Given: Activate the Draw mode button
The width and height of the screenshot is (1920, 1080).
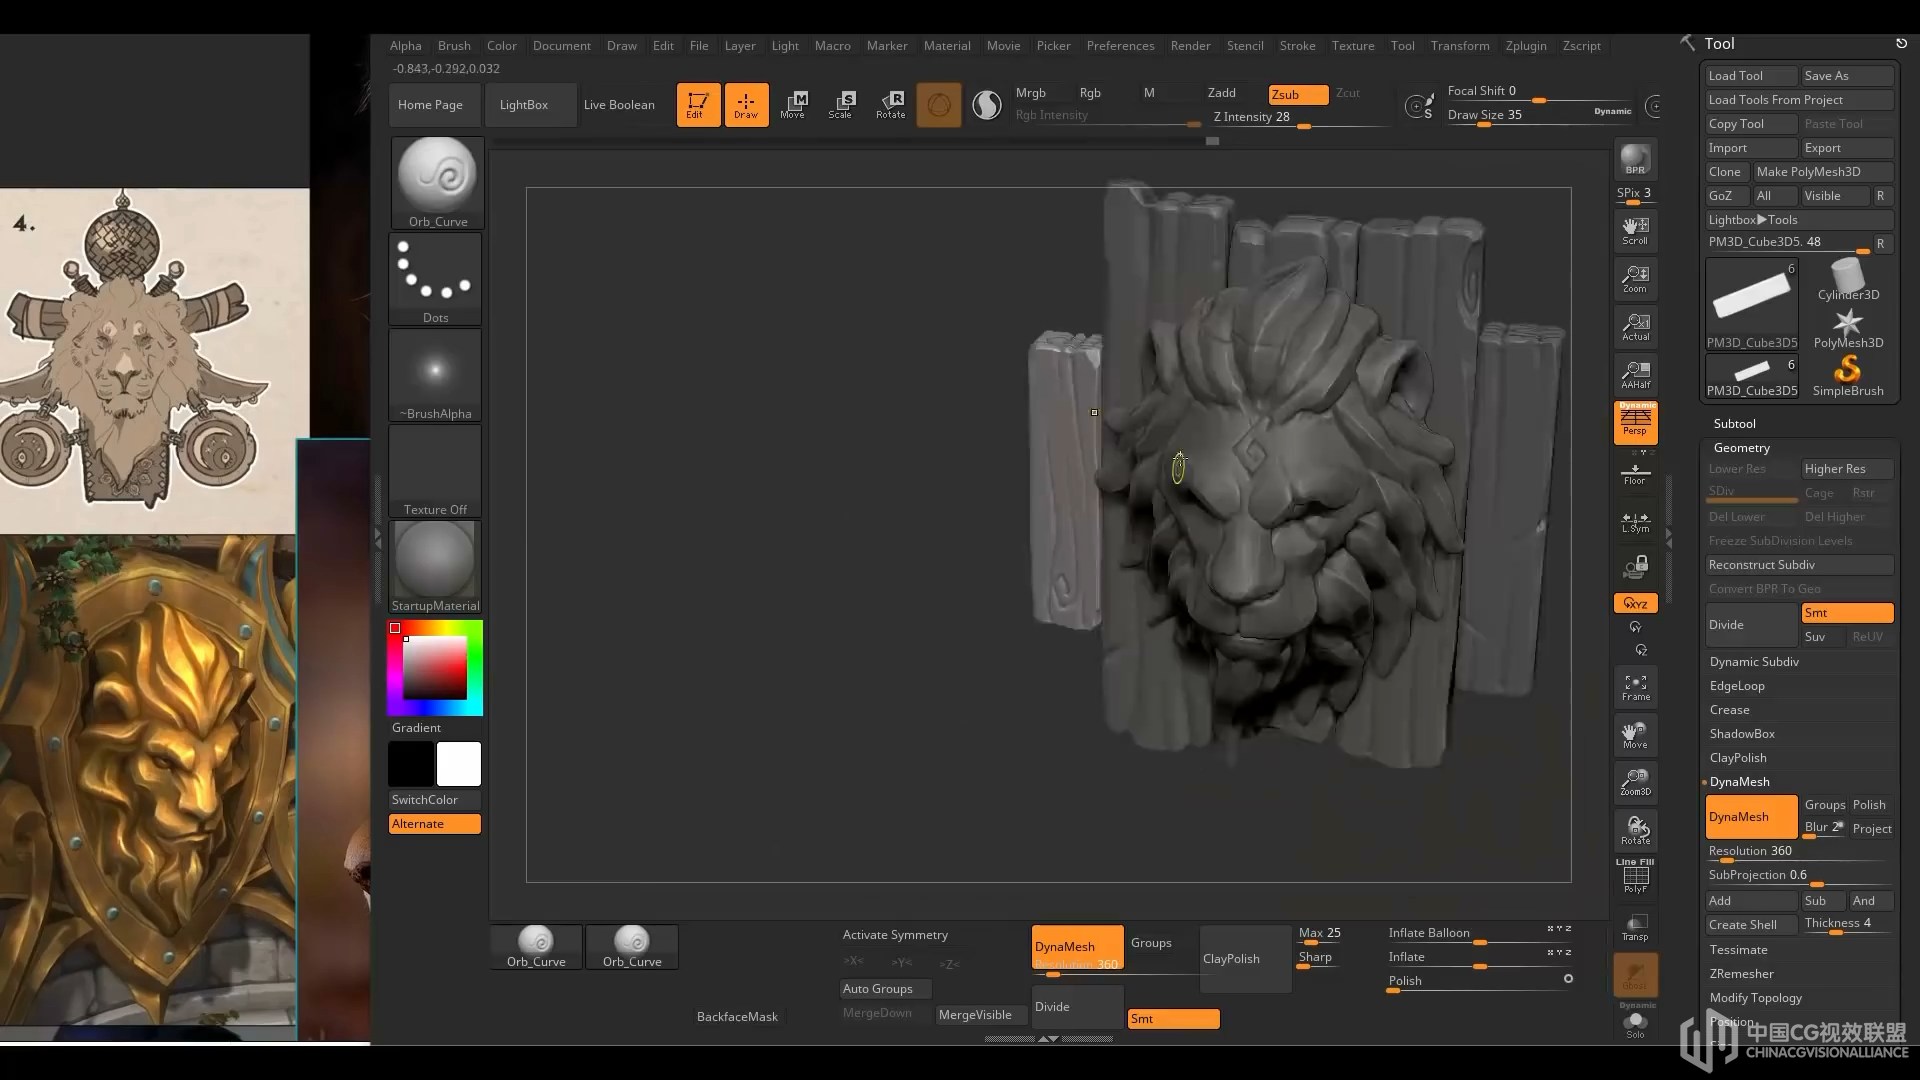Looking at the screenshot, I should tap(746, 104).
